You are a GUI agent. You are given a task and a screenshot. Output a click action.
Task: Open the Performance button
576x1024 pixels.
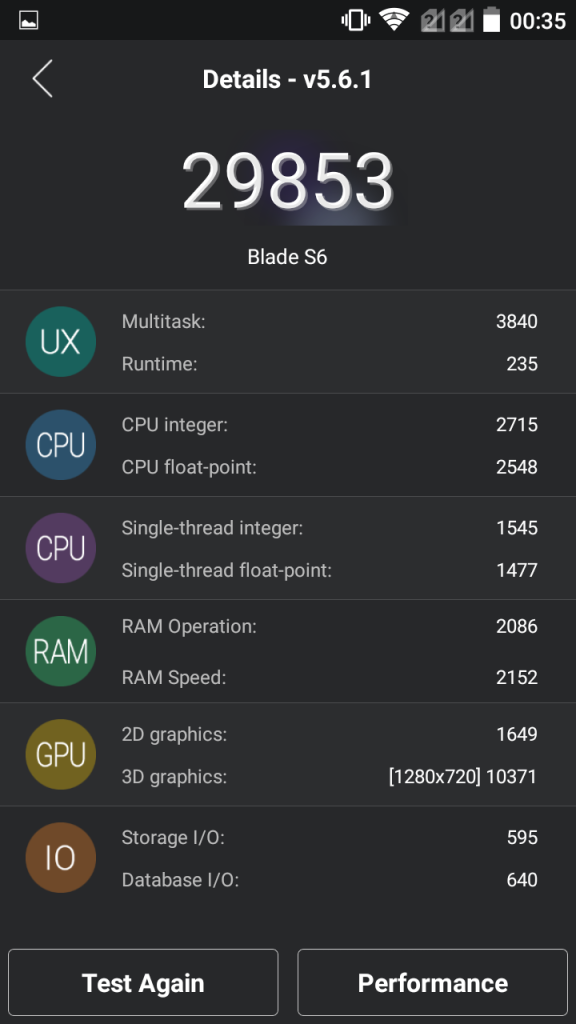click(432, 983)
